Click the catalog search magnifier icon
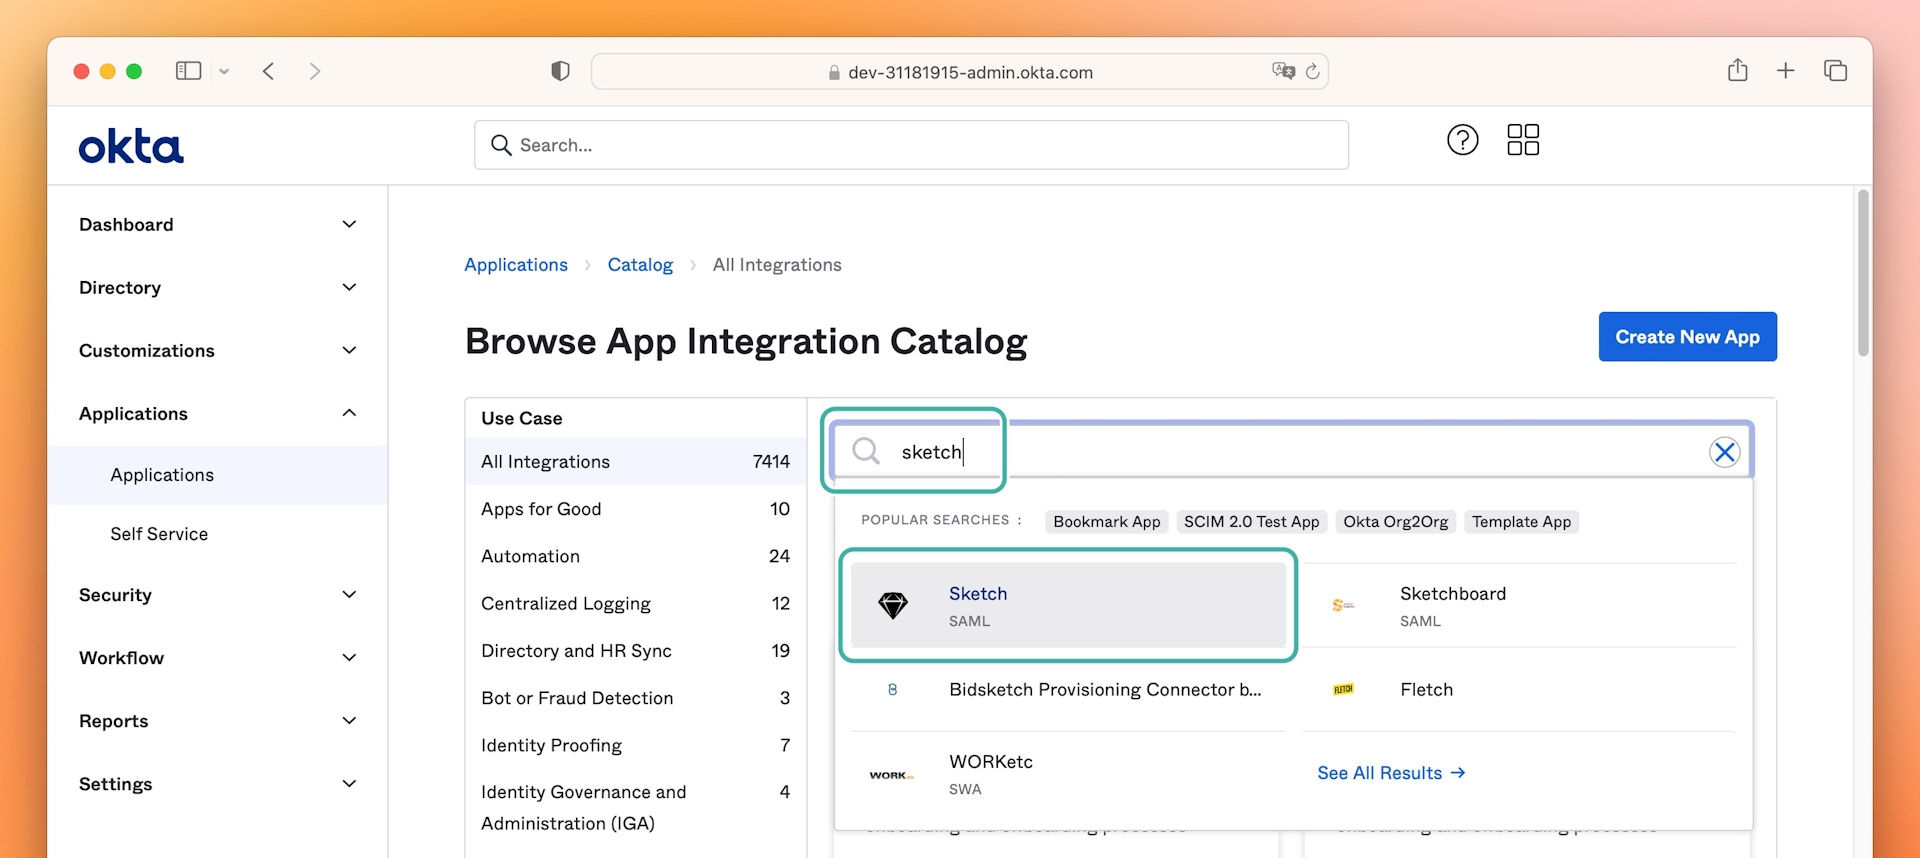1920x858 pixels. tap(866, 451)
